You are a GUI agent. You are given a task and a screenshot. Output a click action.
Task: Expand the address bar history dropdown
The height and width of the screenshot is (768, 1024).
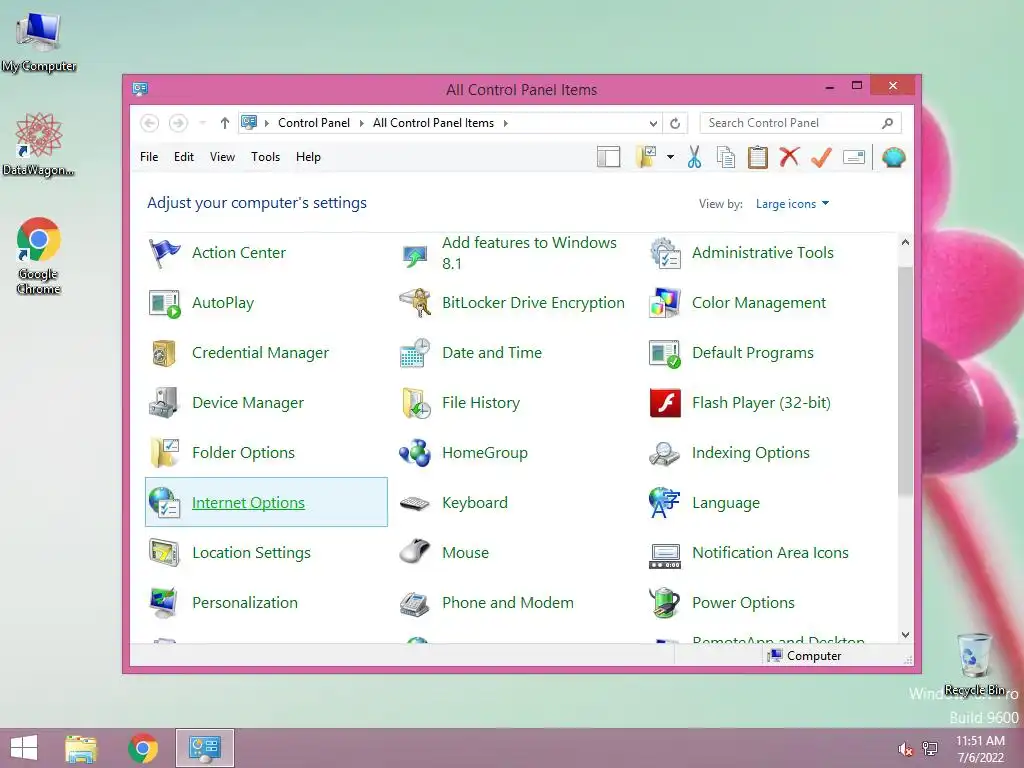tap(653, 123)
